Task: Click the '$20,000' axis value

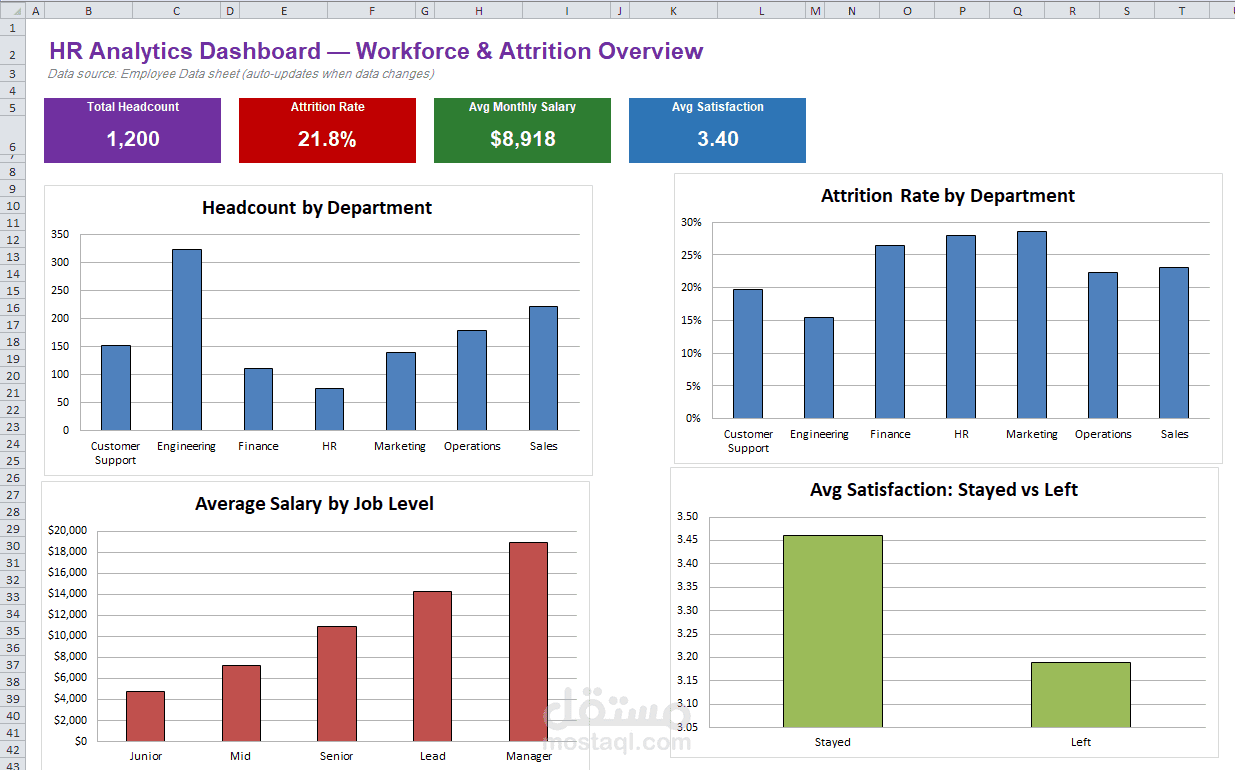Action: tap(67, 530)
